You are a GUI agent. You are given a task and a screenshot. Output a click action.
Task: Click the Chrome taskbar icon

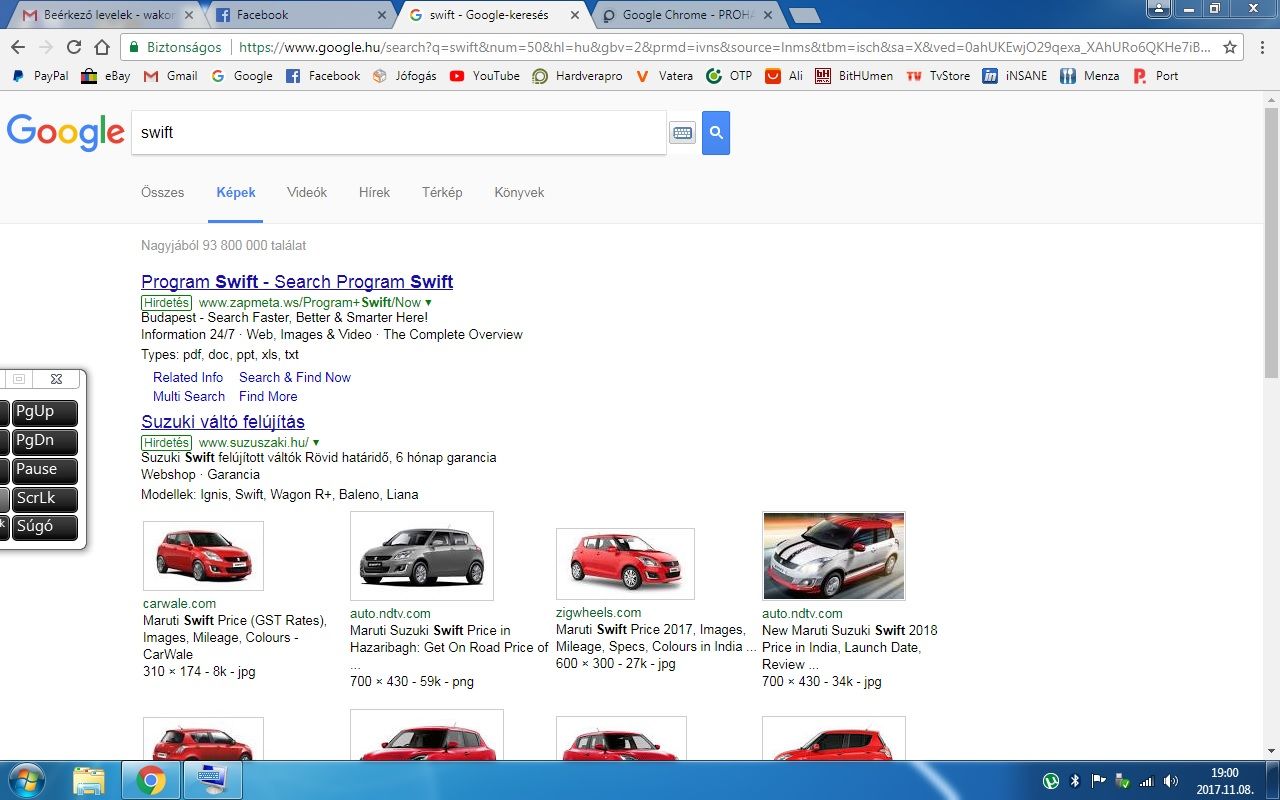pos(151,780)
